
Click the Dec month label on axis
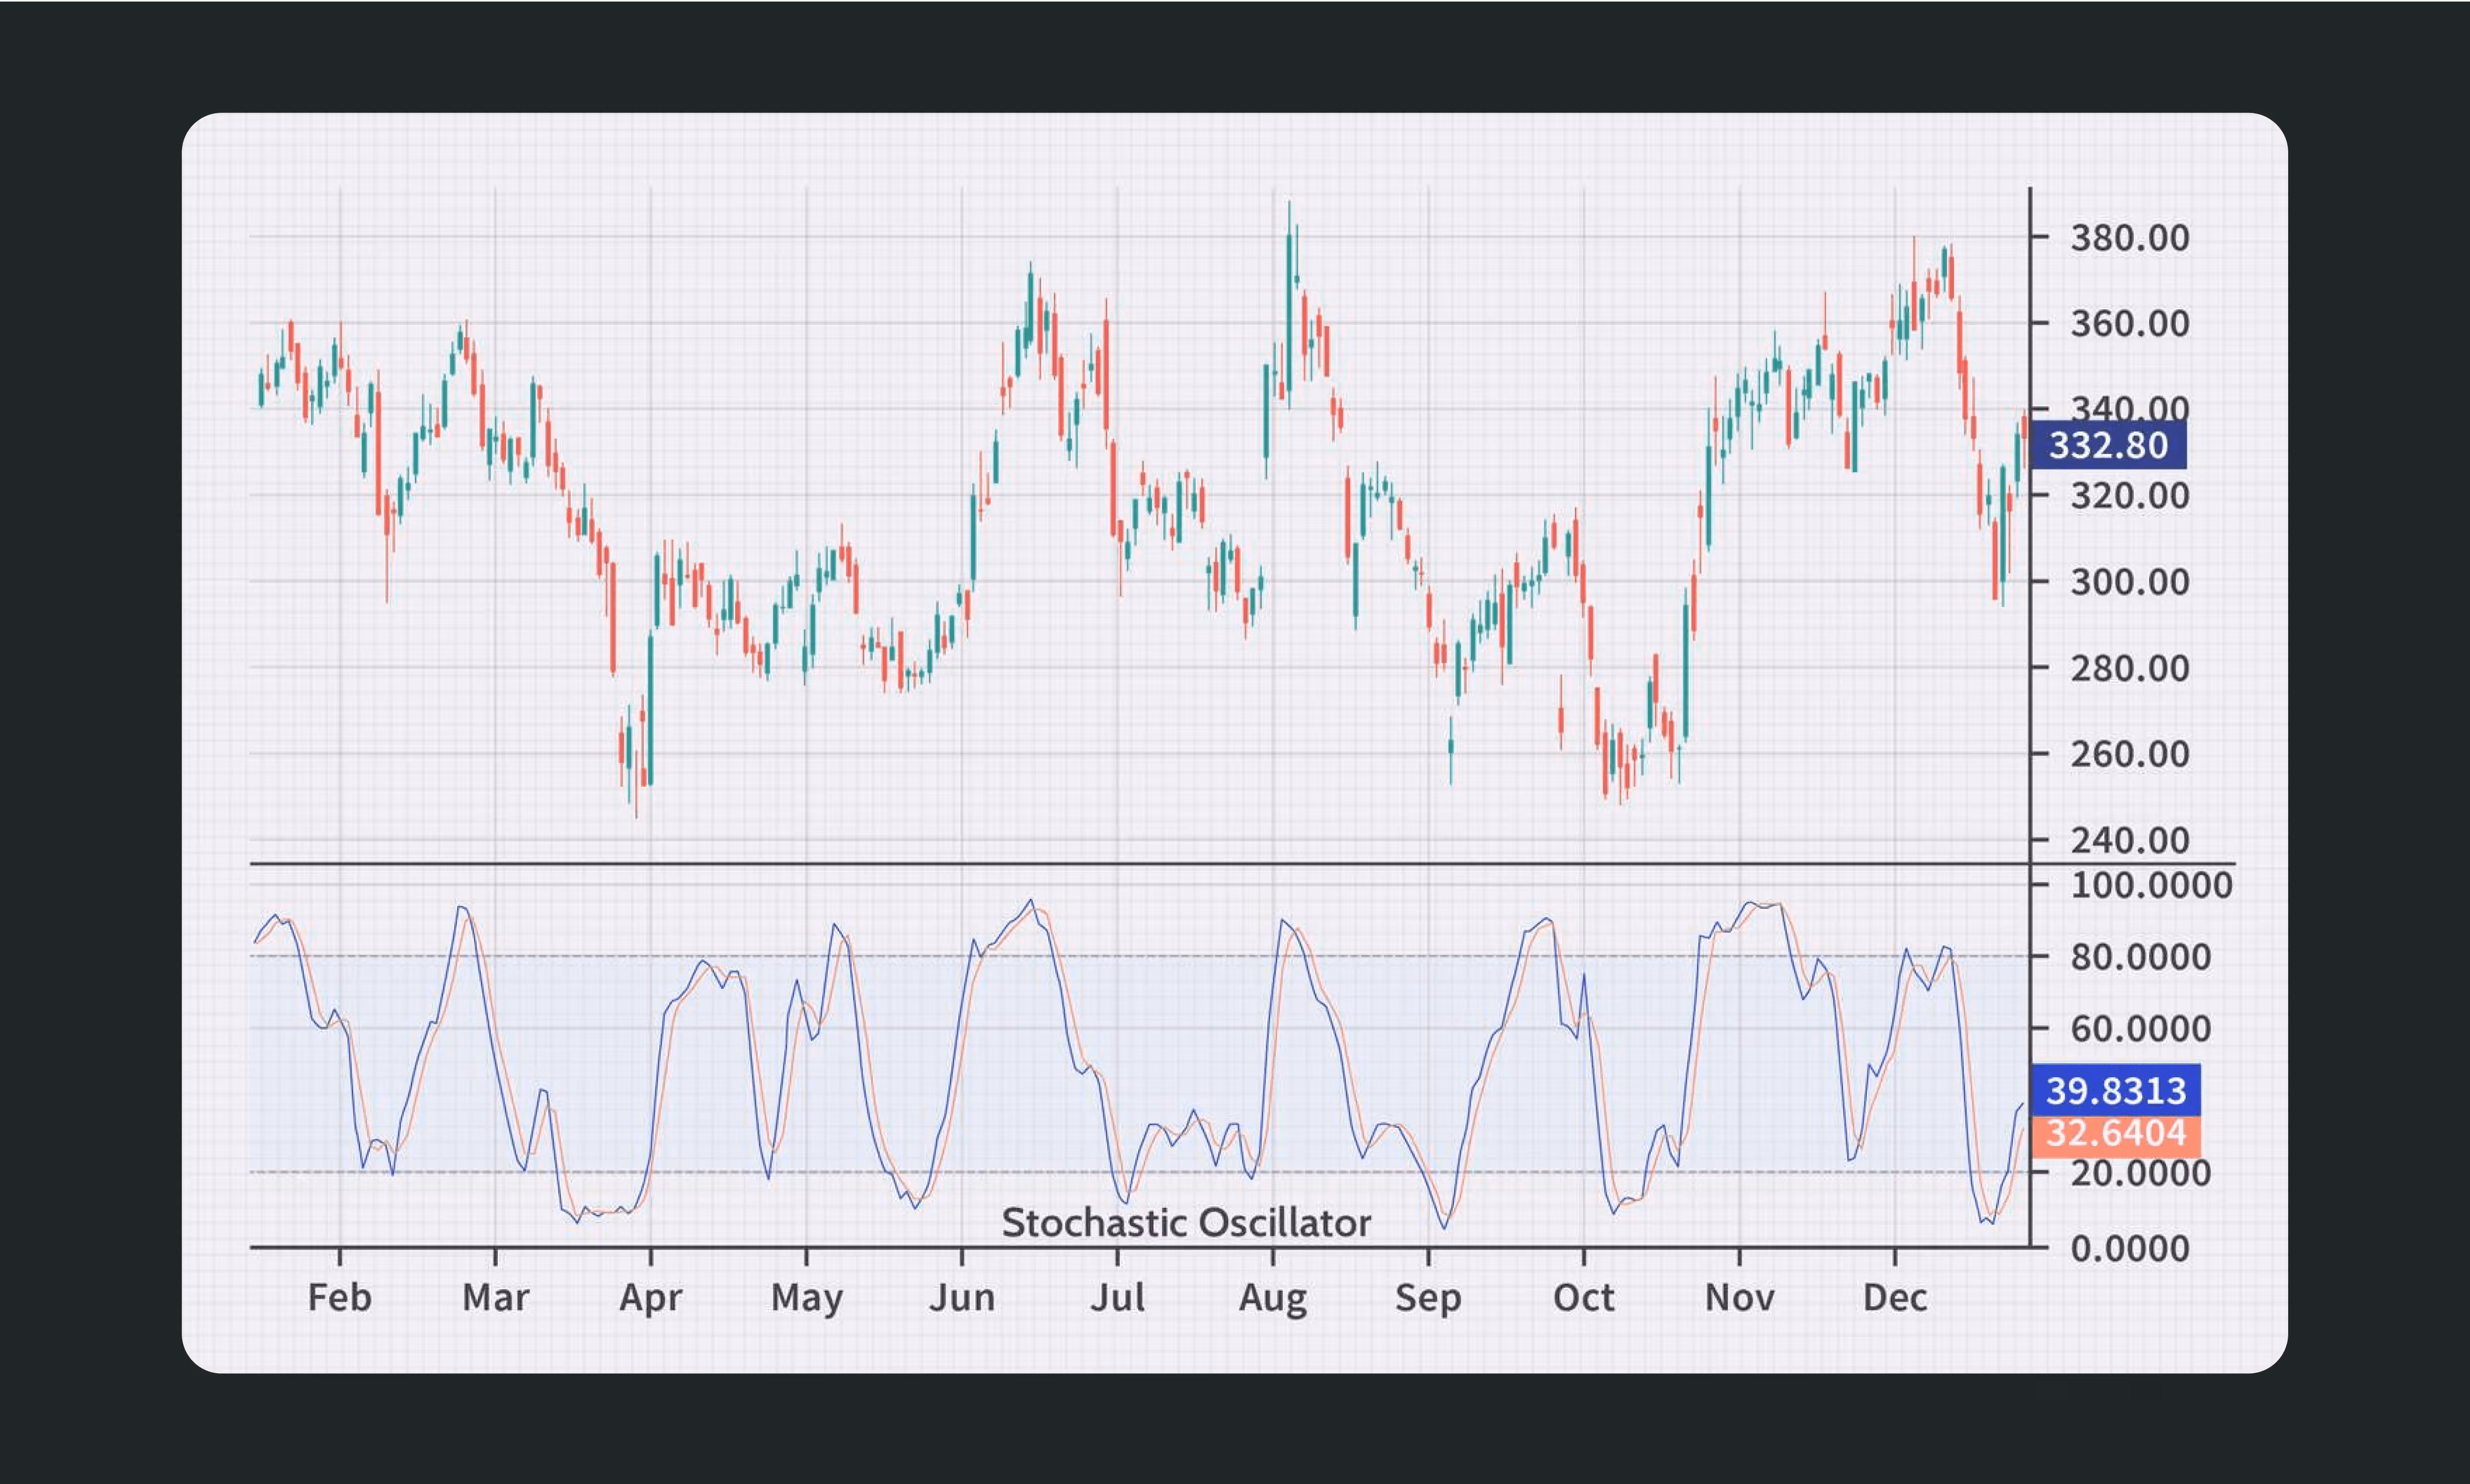(1895, 1298)
